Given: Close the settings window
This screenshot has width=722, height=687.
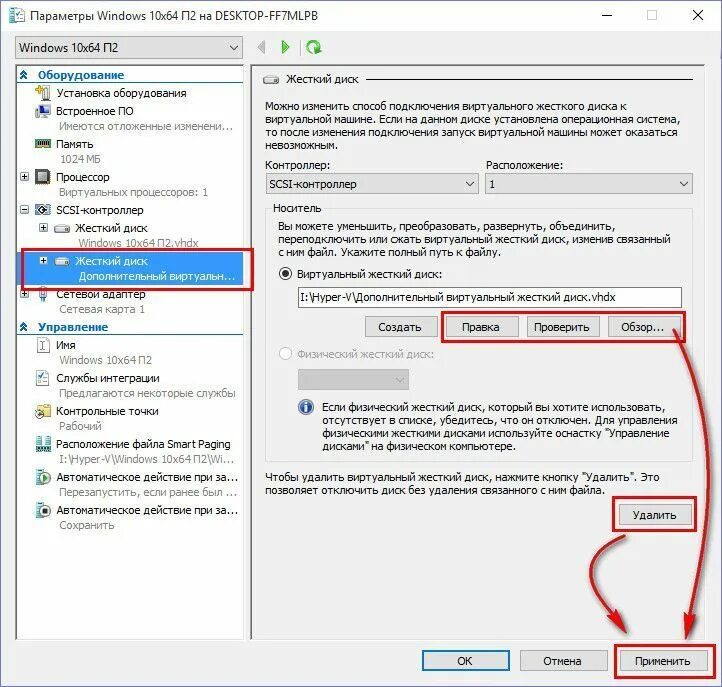Looking at the screenshot, I should [x=698, y=15].
